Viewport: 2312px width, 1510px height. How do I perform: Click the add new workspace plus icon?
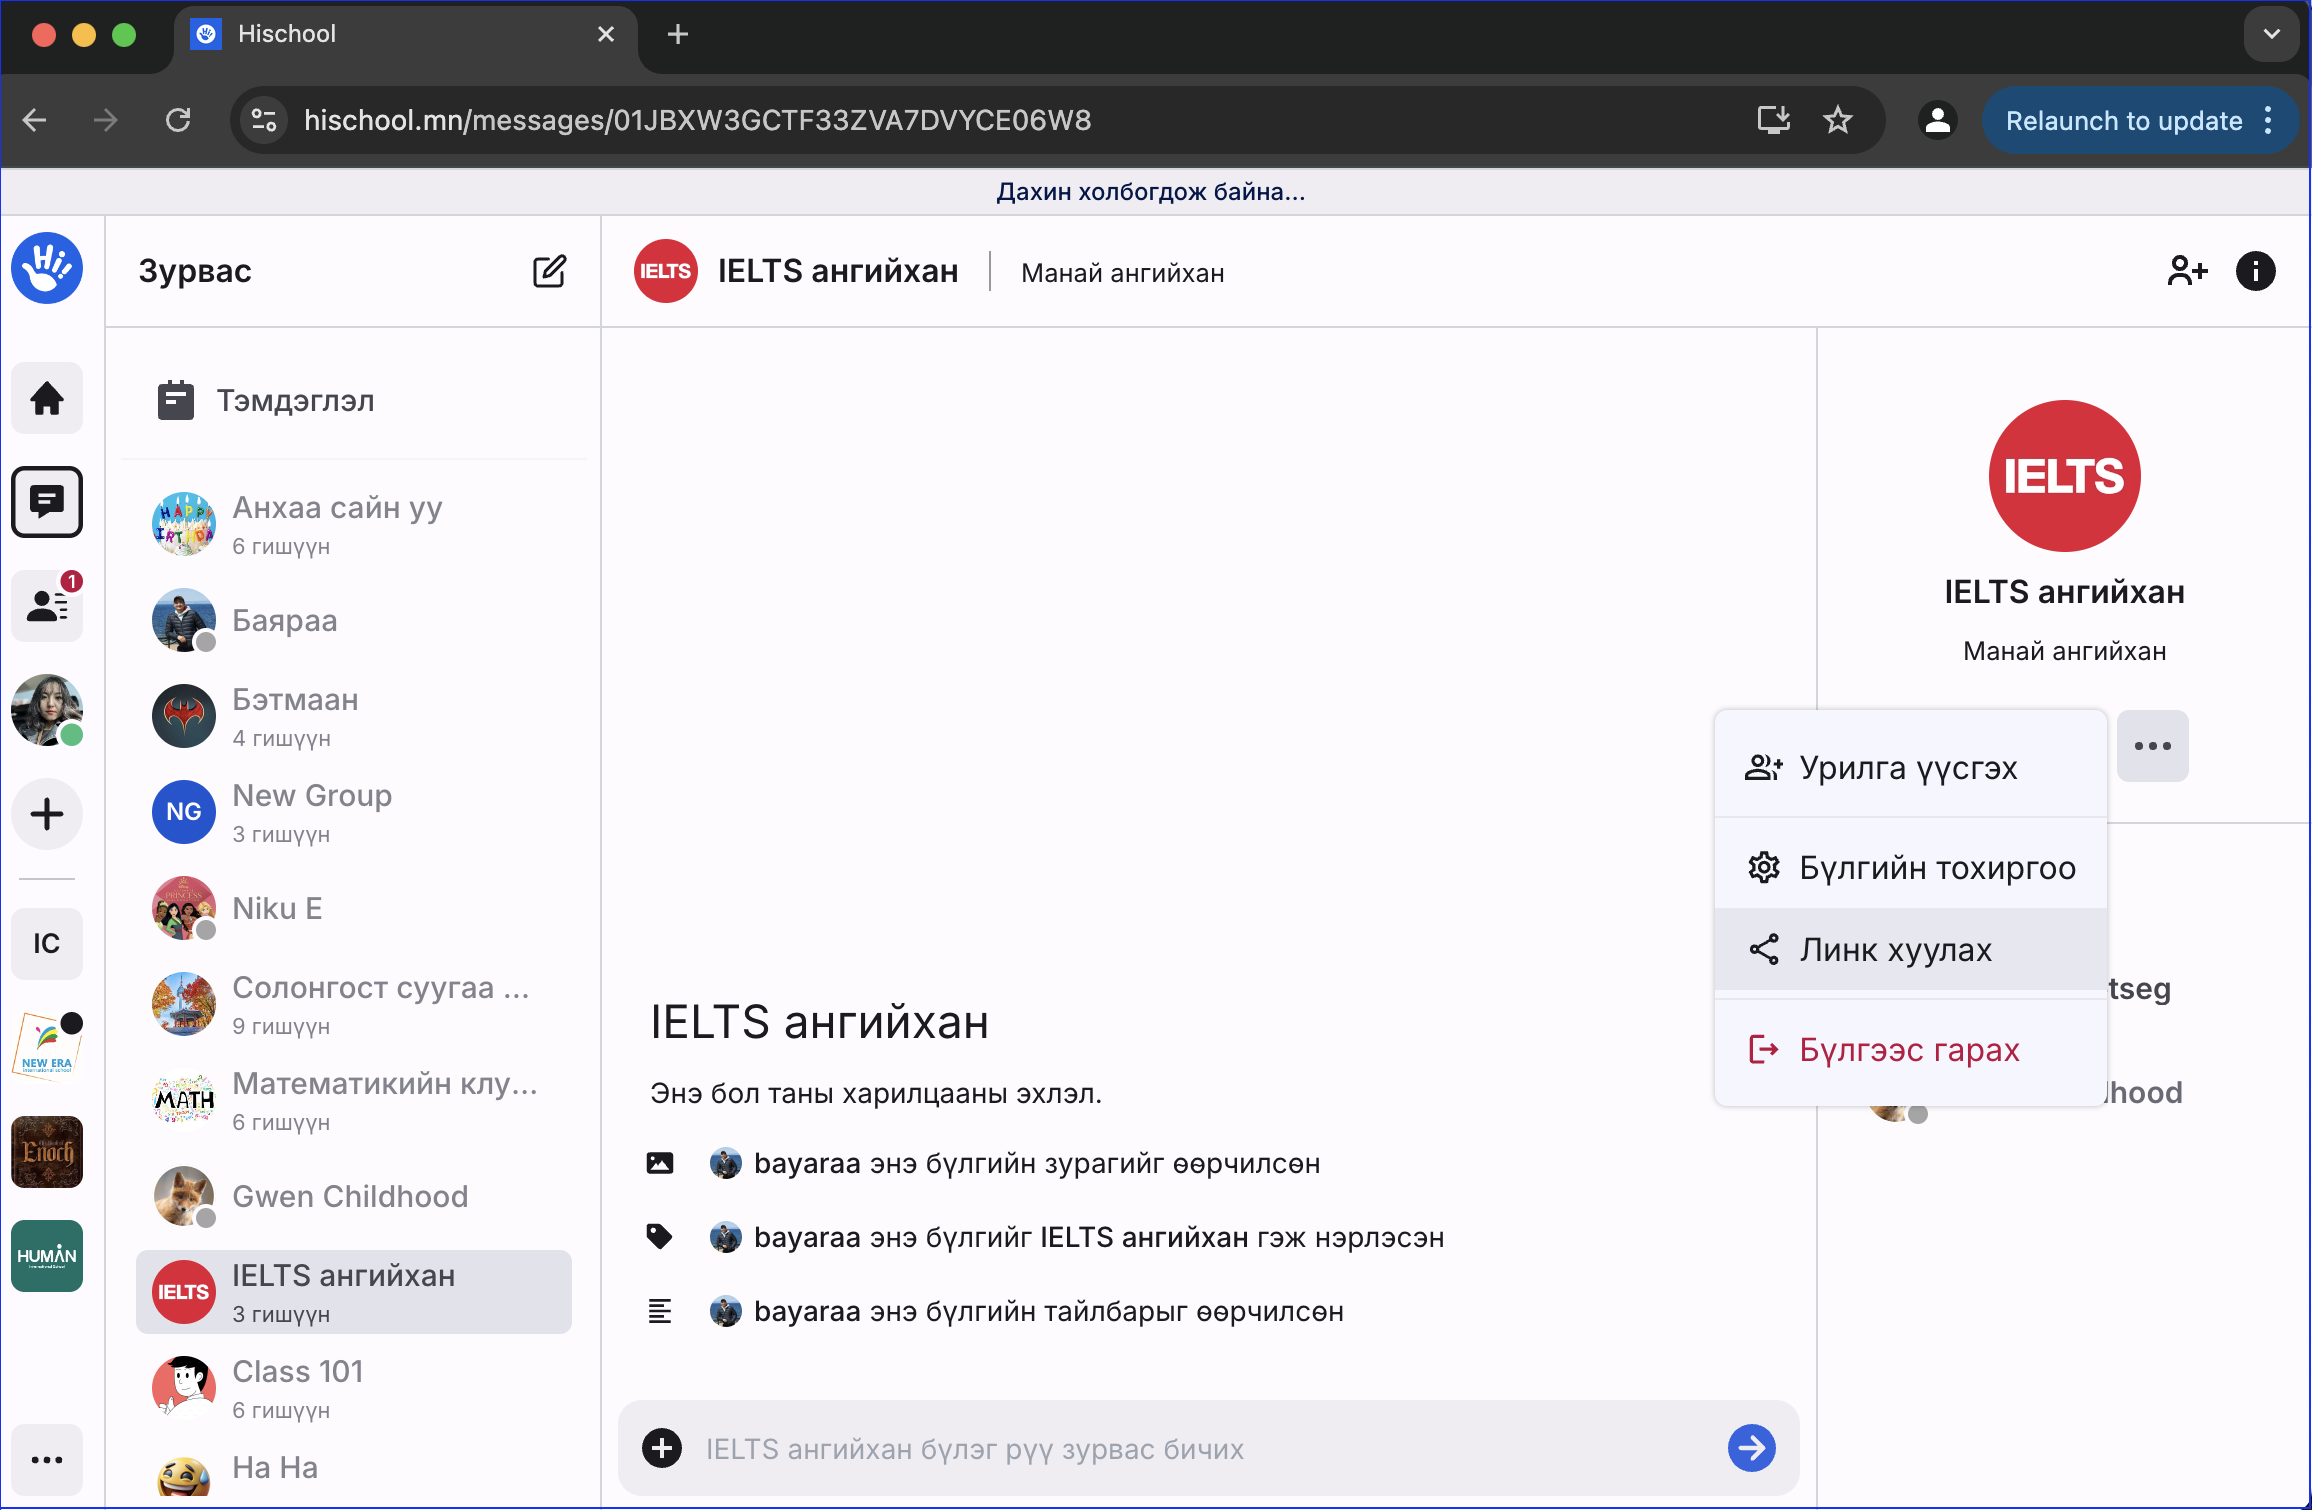click(47, 813)
